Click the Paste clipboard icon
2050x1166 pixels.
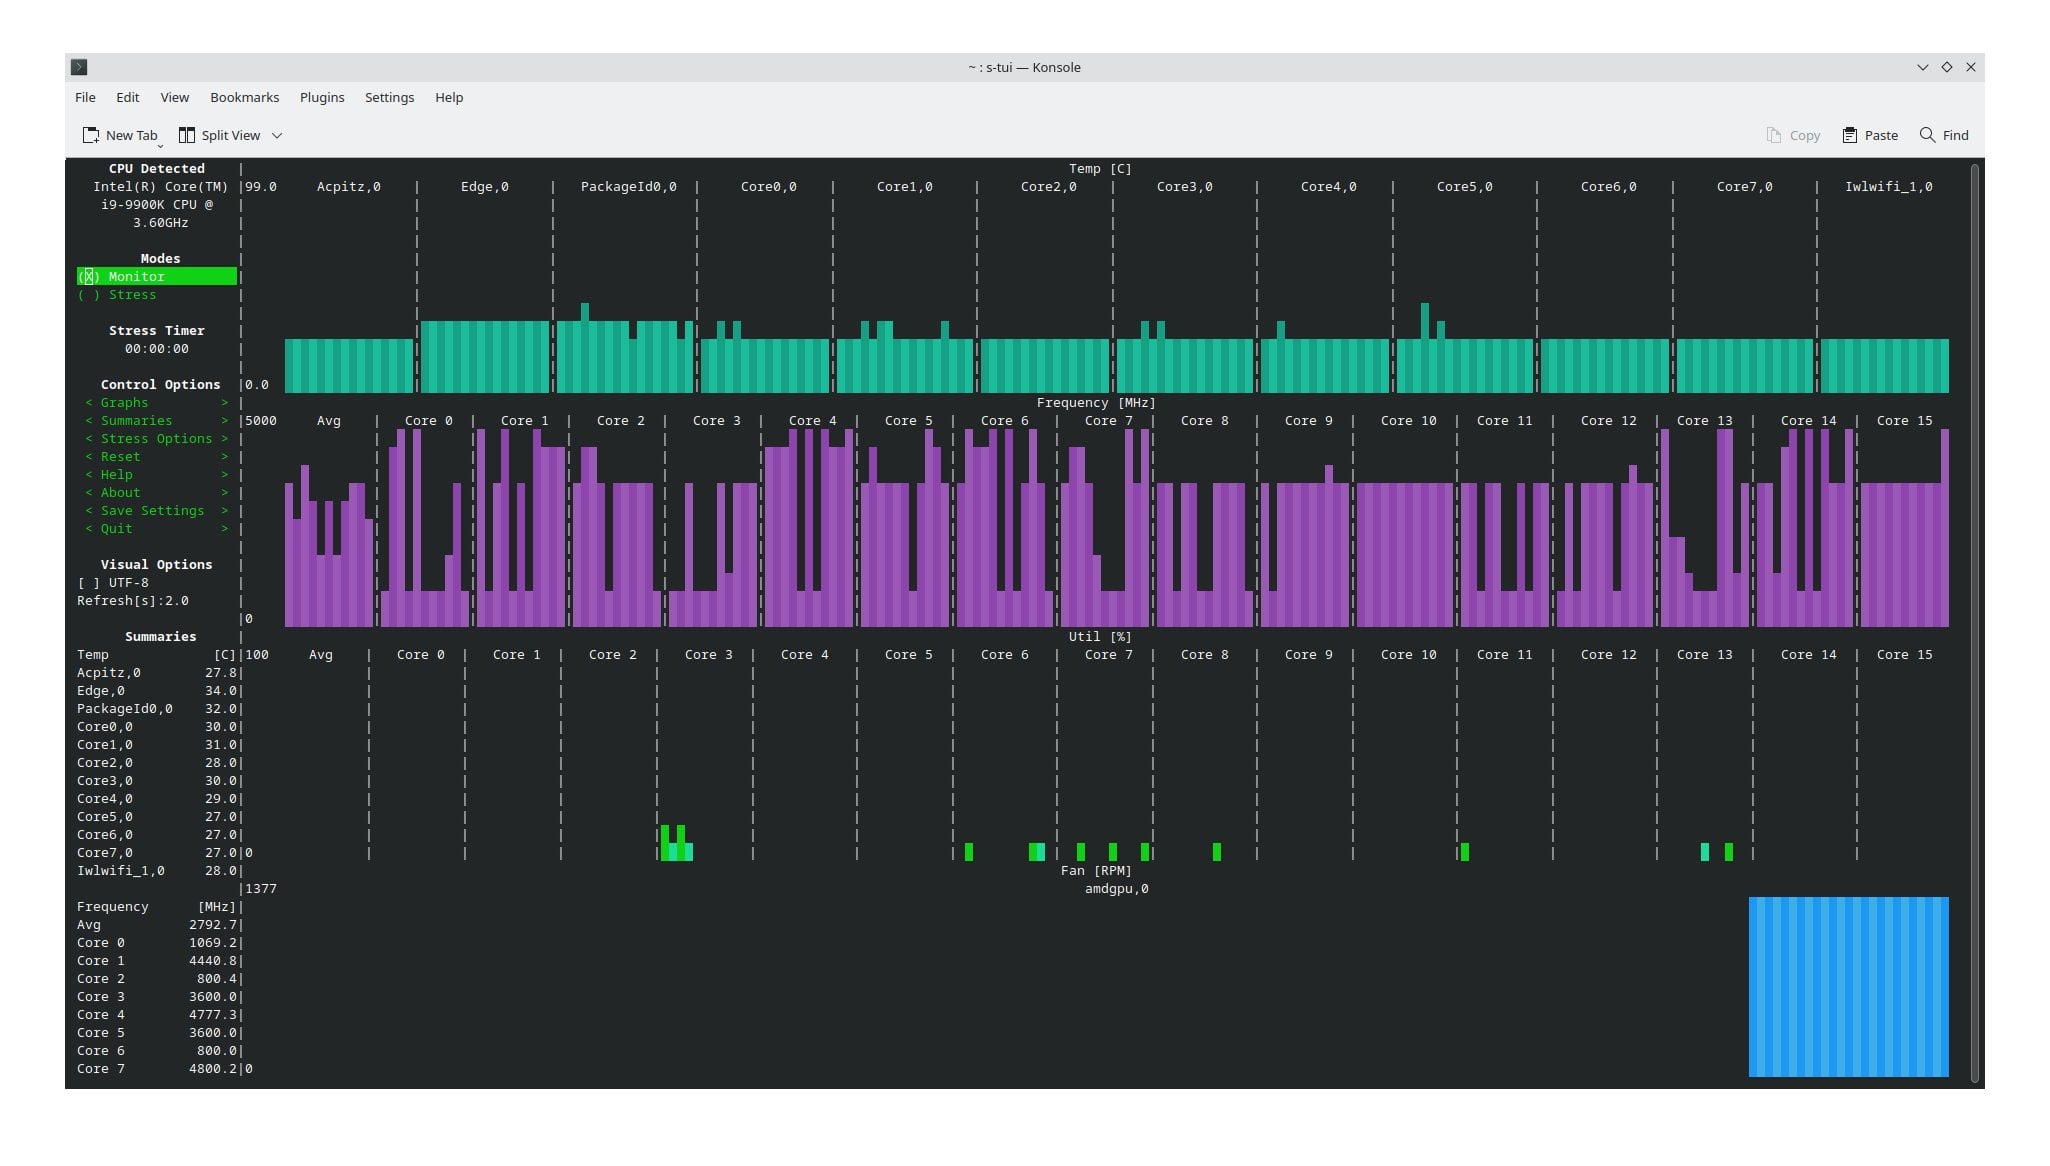pyautogui.click(x=1850, y=135)
